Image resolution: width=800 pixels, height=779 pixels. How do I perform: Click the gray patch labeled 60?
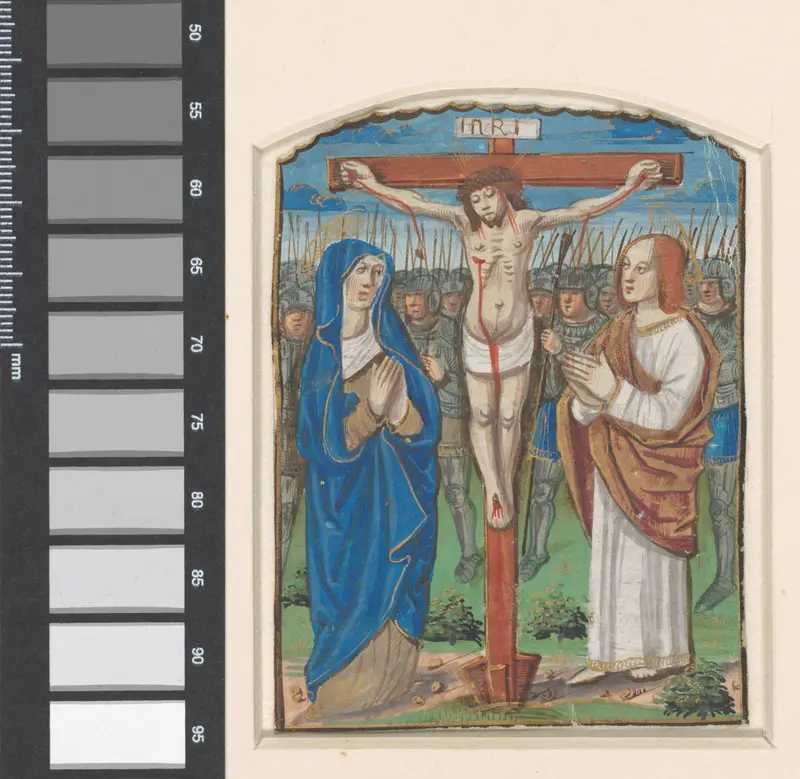click(115, 190)
